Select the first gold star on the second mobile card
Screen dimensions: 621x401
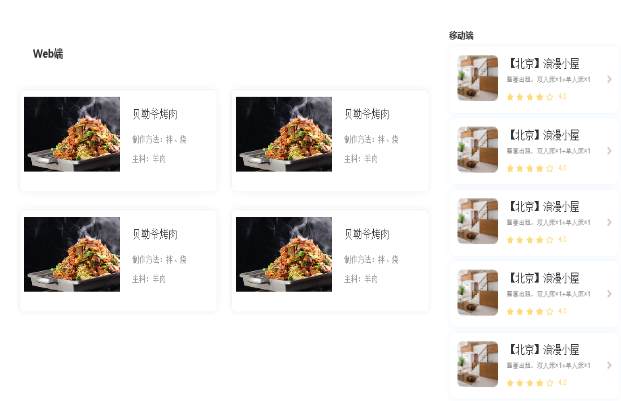510,169
